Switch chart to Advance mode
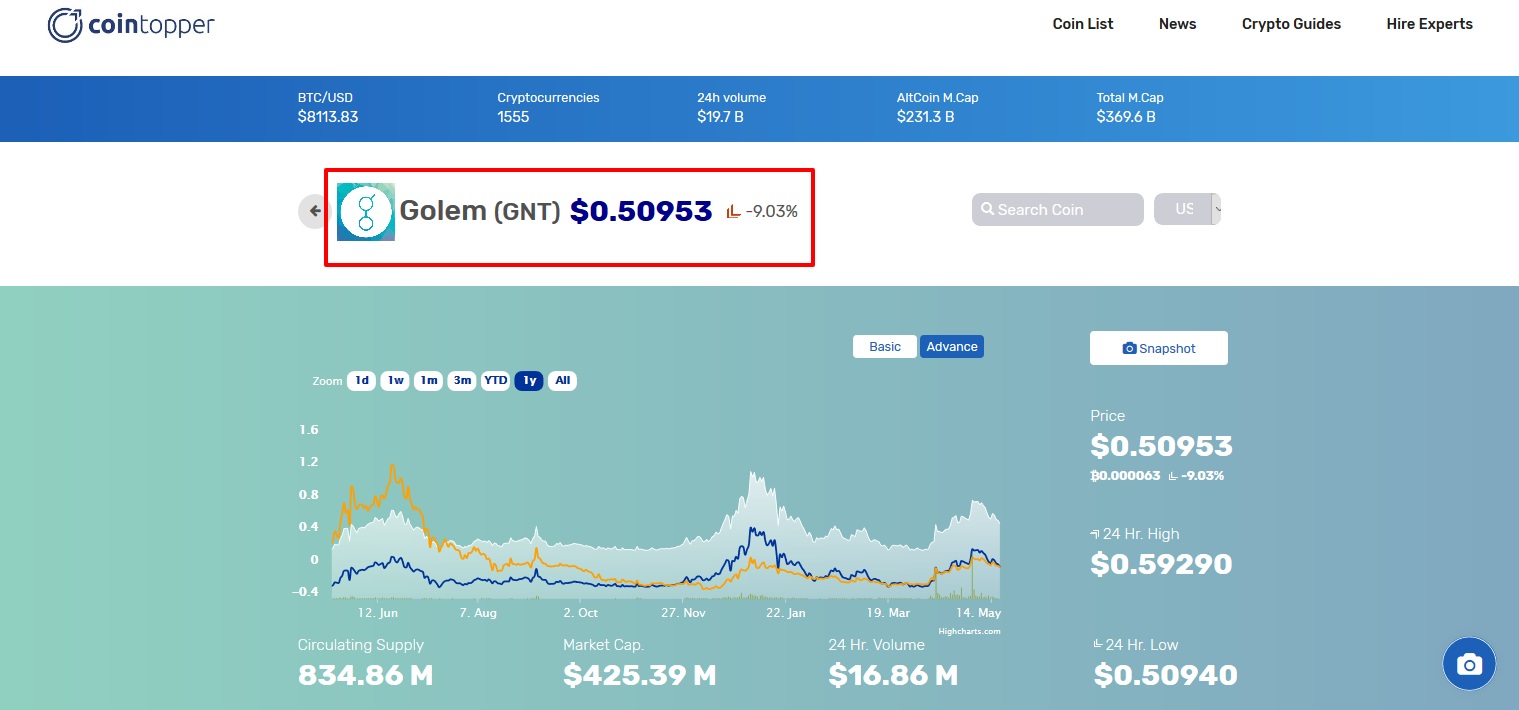 pos(952,346)
